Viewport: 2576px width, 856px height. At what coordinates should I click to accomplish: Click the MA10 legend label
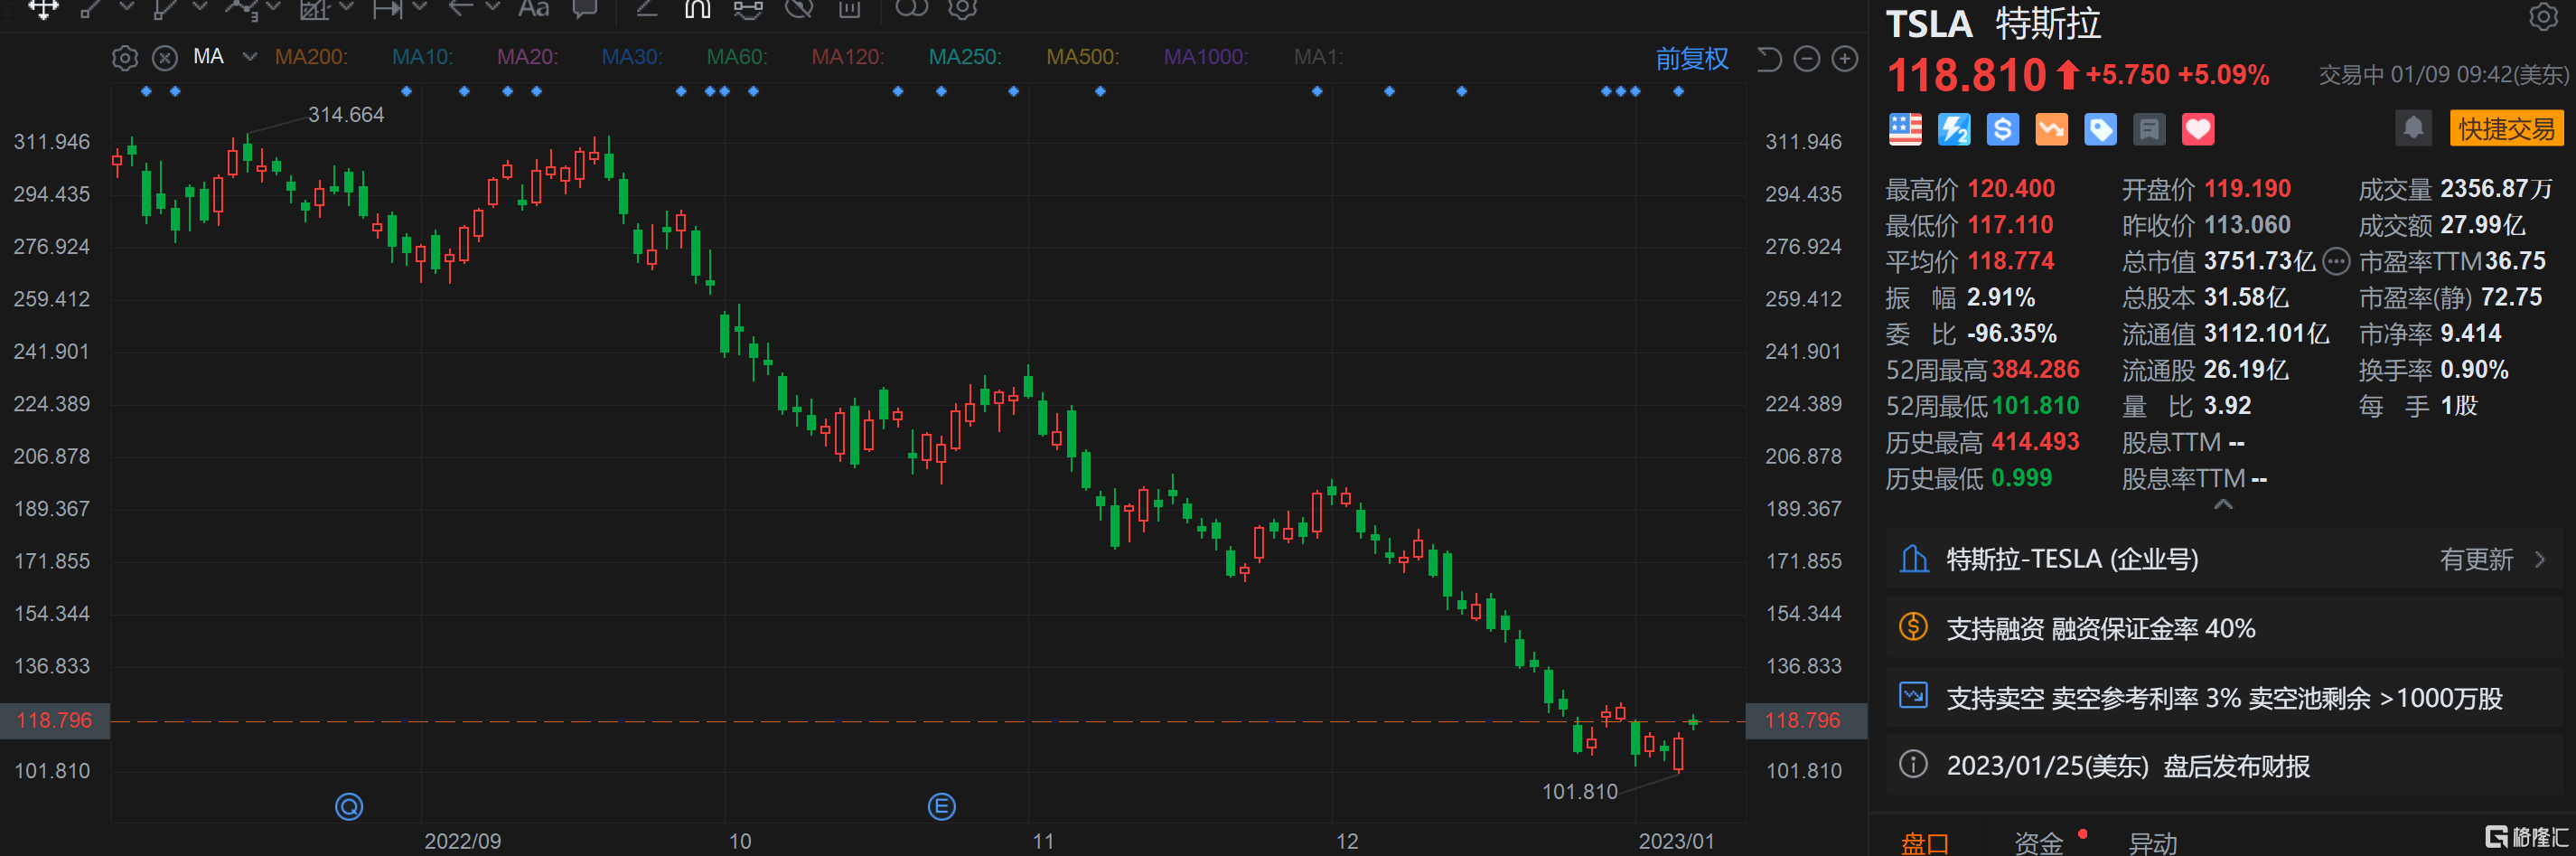pos(422,57)
